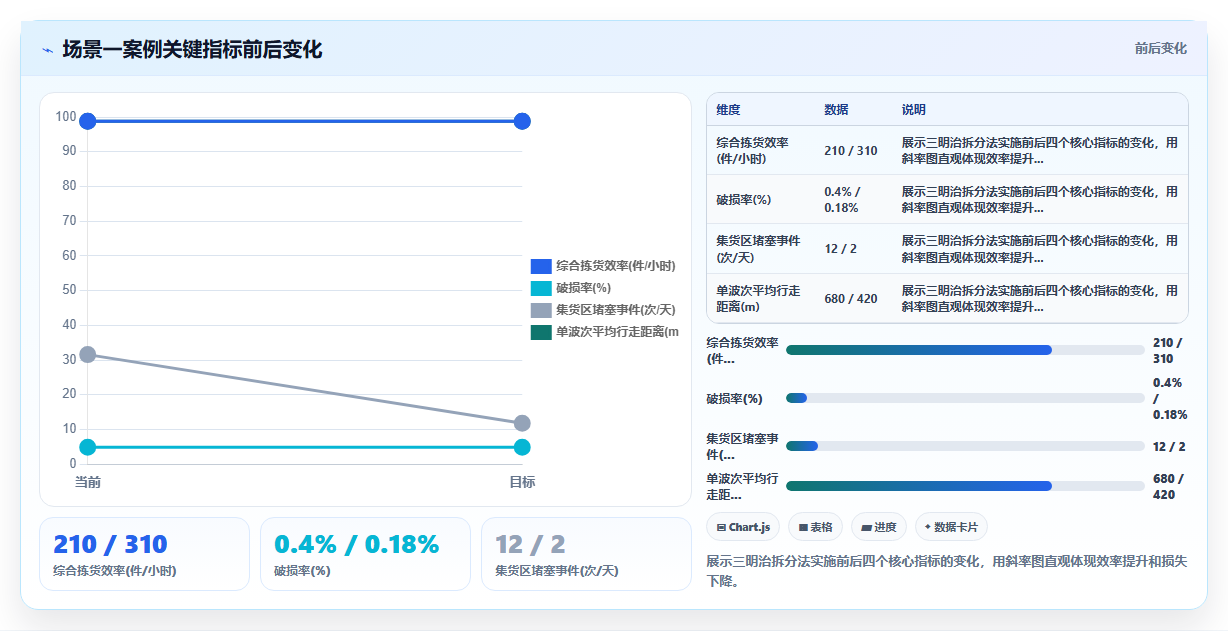The width and height of the screenshot is (1228, 631).
Task: Click the 说明 table column header
Action: (1040, 110)
